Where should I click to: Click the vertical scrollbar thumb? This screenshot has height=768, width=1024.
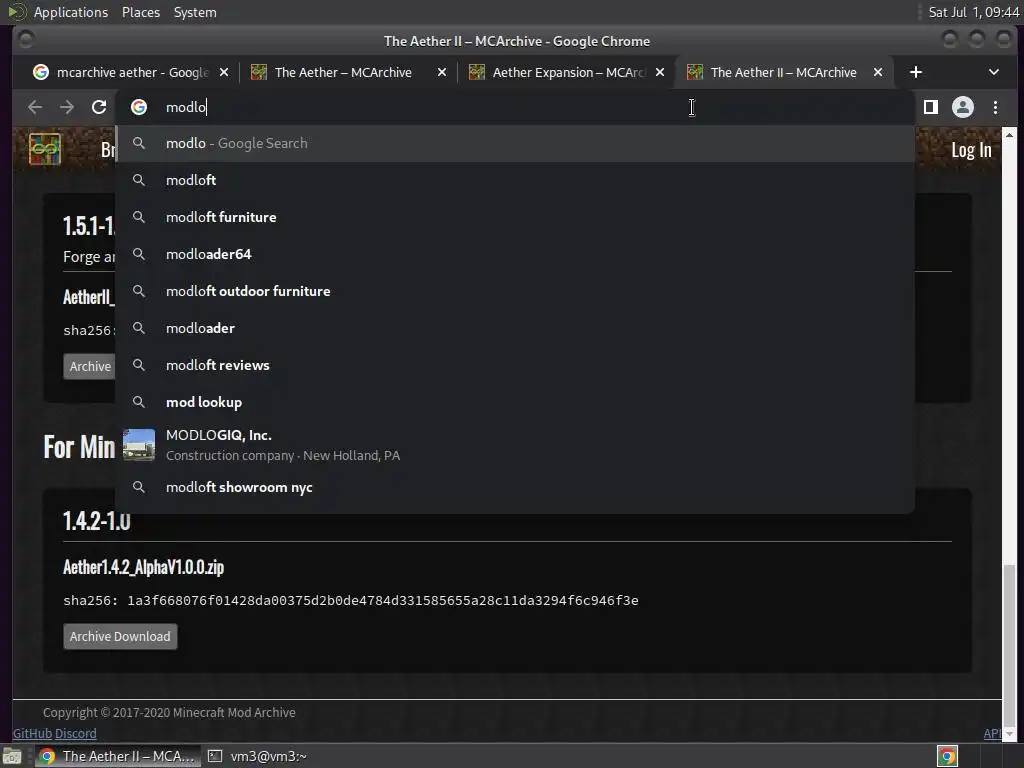pos(1009,643)
